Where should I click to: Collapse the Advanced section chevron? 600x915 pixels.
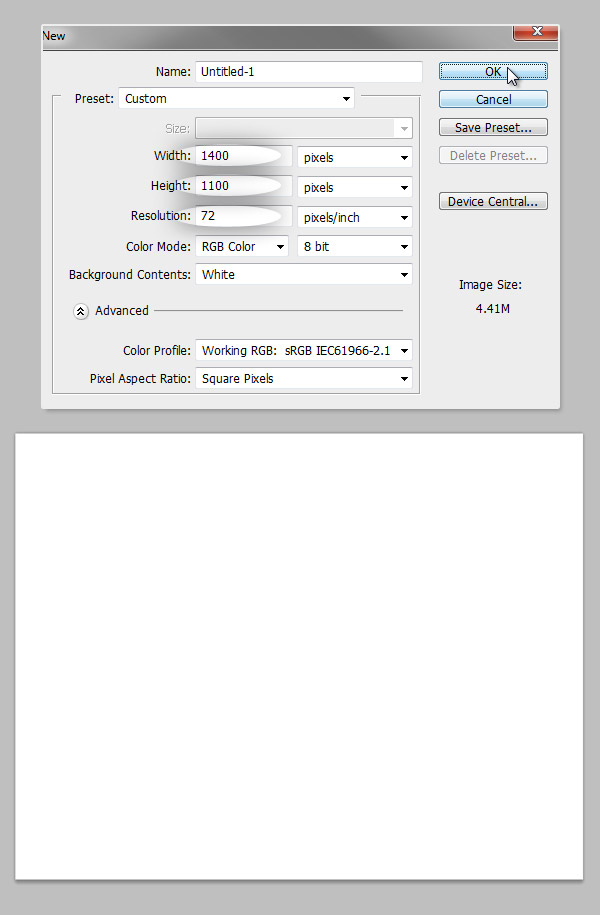pos(81,311)
